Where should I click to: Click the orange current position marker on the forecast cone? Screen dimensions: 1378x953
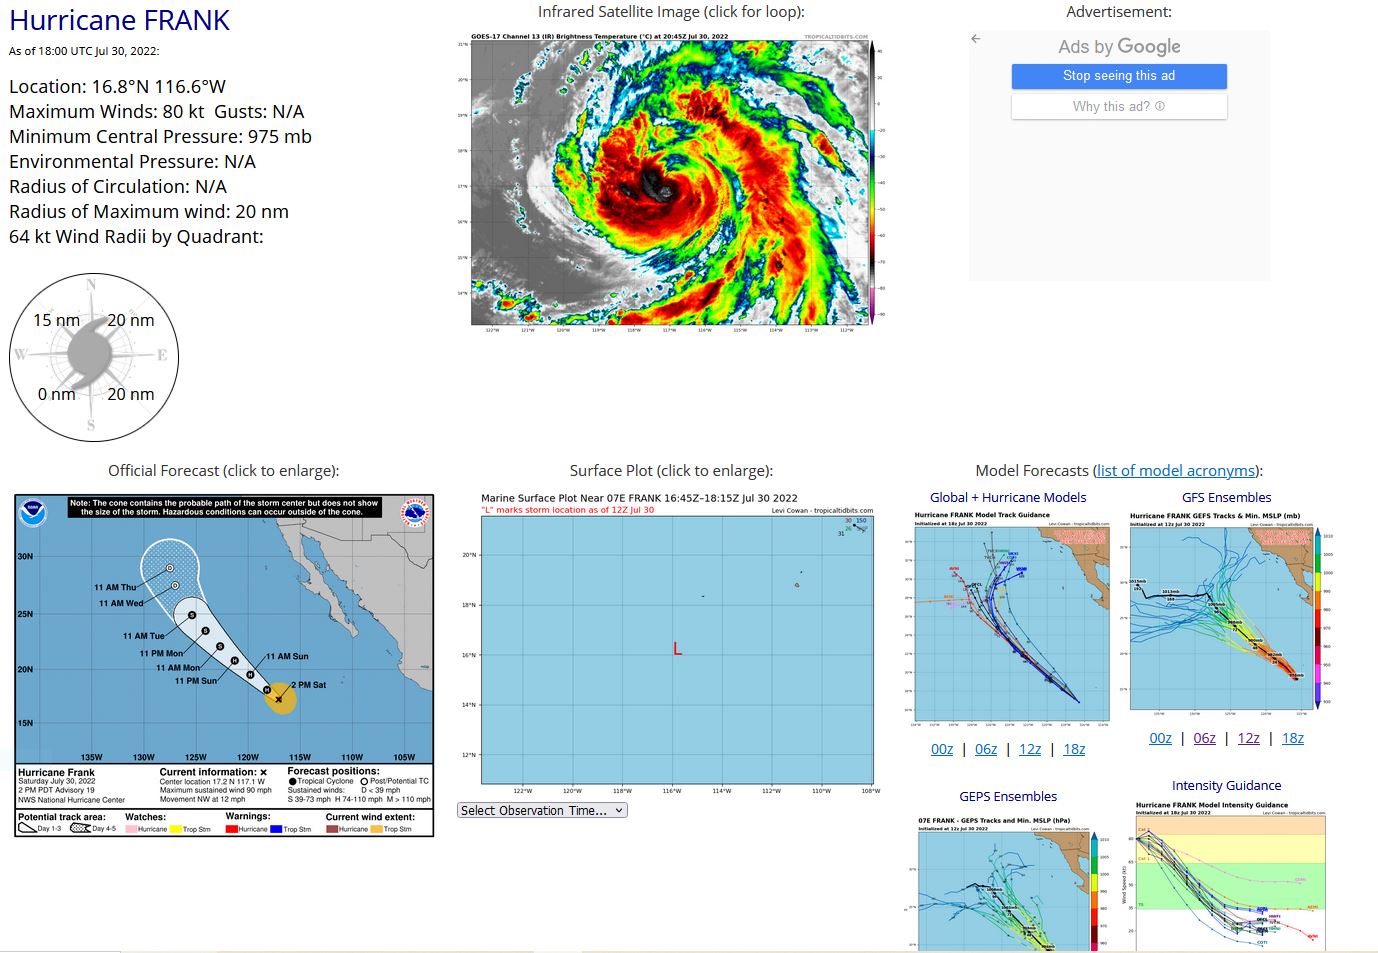click(280, 698)
